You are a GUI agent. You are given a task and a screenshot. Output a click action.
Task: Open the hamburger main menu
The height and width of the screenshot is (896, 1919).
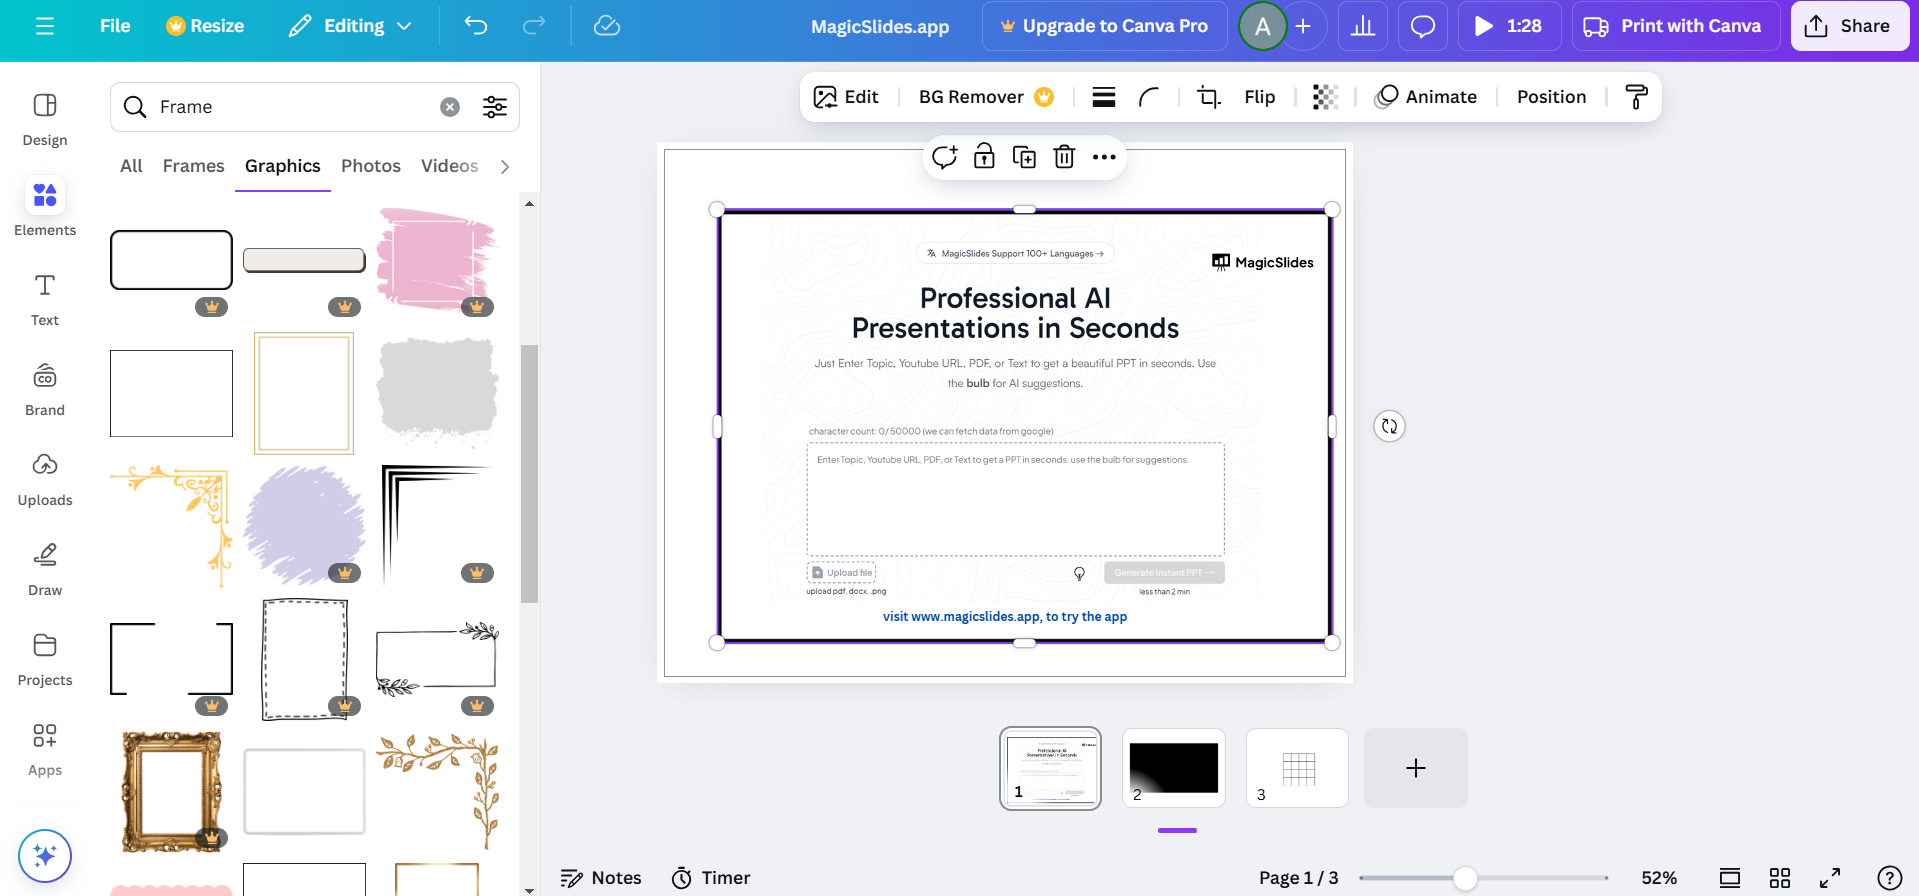tap(45, 26)
